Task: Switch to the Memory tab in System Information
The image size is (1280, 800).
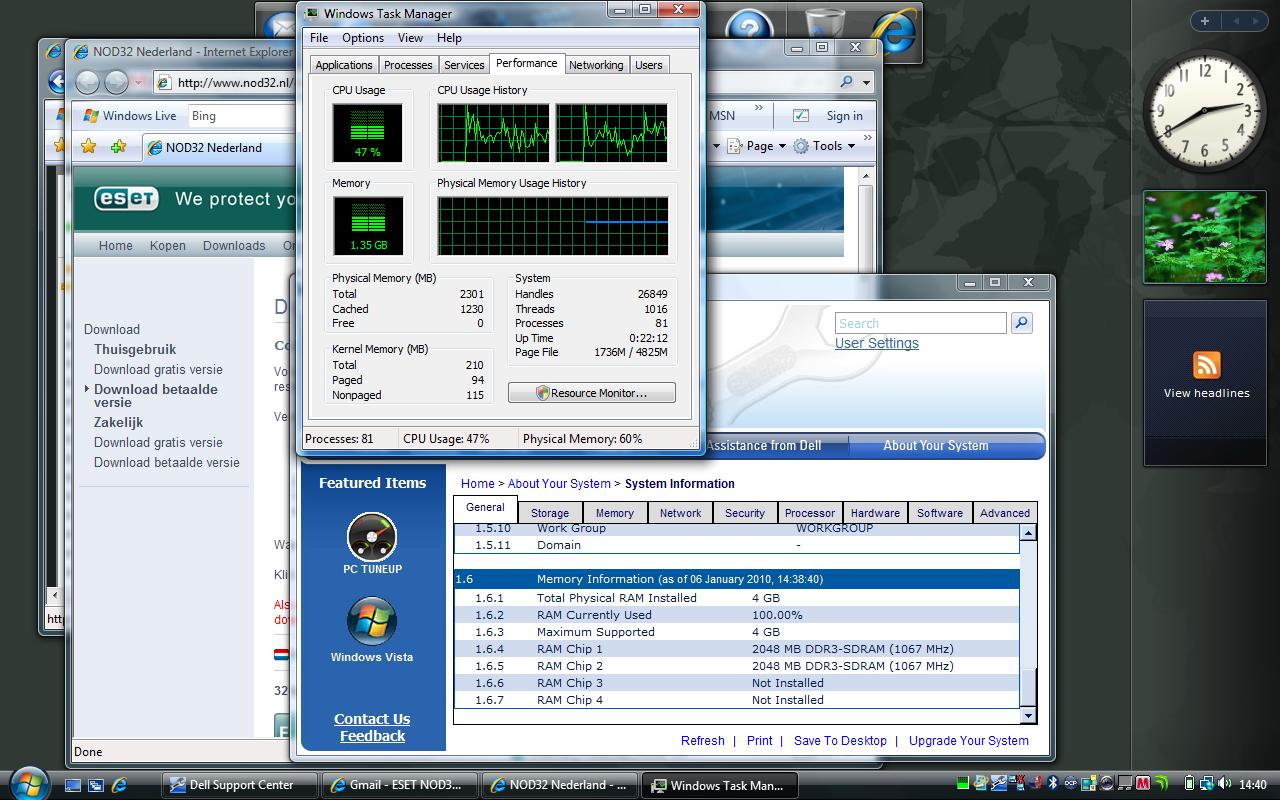Action: click(615, 513)
